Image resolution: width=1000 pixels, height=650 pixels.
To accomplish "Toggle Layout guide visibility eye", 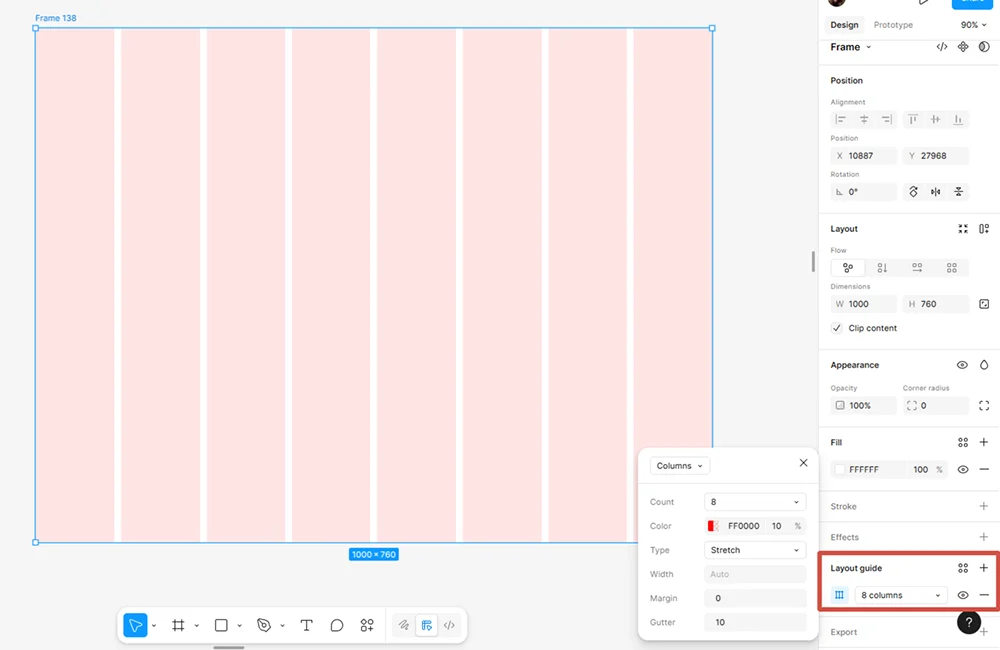I will click(963, 595).
